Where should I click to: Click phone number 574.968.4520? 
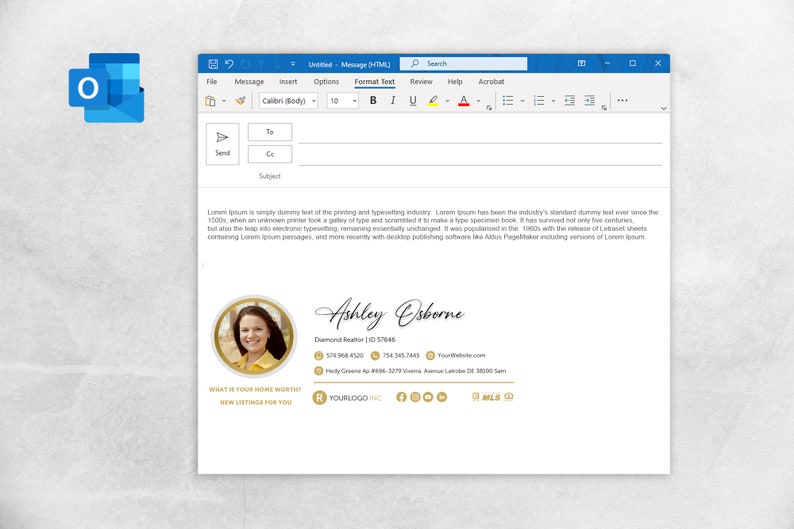coord(344,355)
